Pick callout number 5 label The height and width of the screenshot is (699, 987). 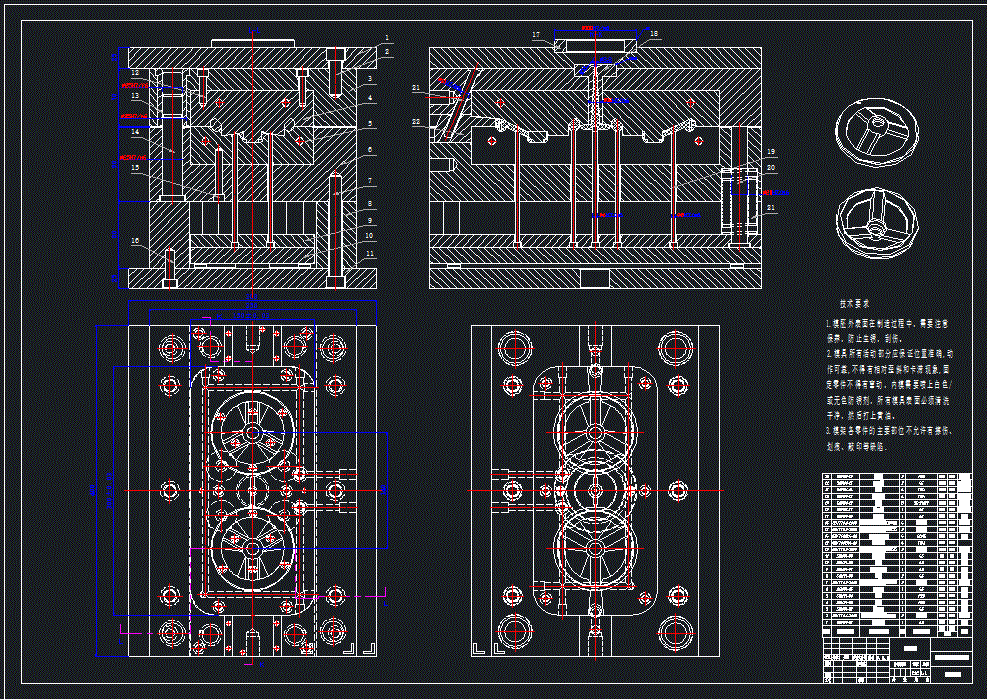[370, 124]
